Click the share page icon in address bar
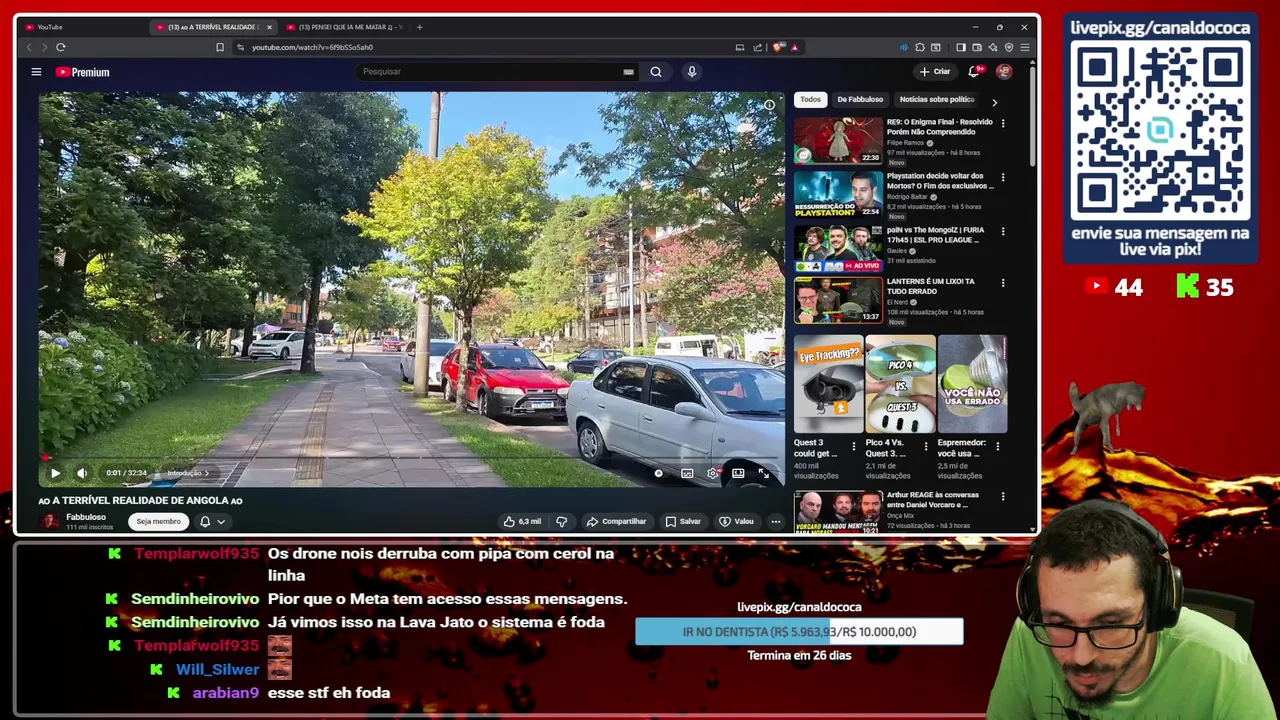Image resolution: width=1280 pixels, height=720 pixels. [758, 47]
